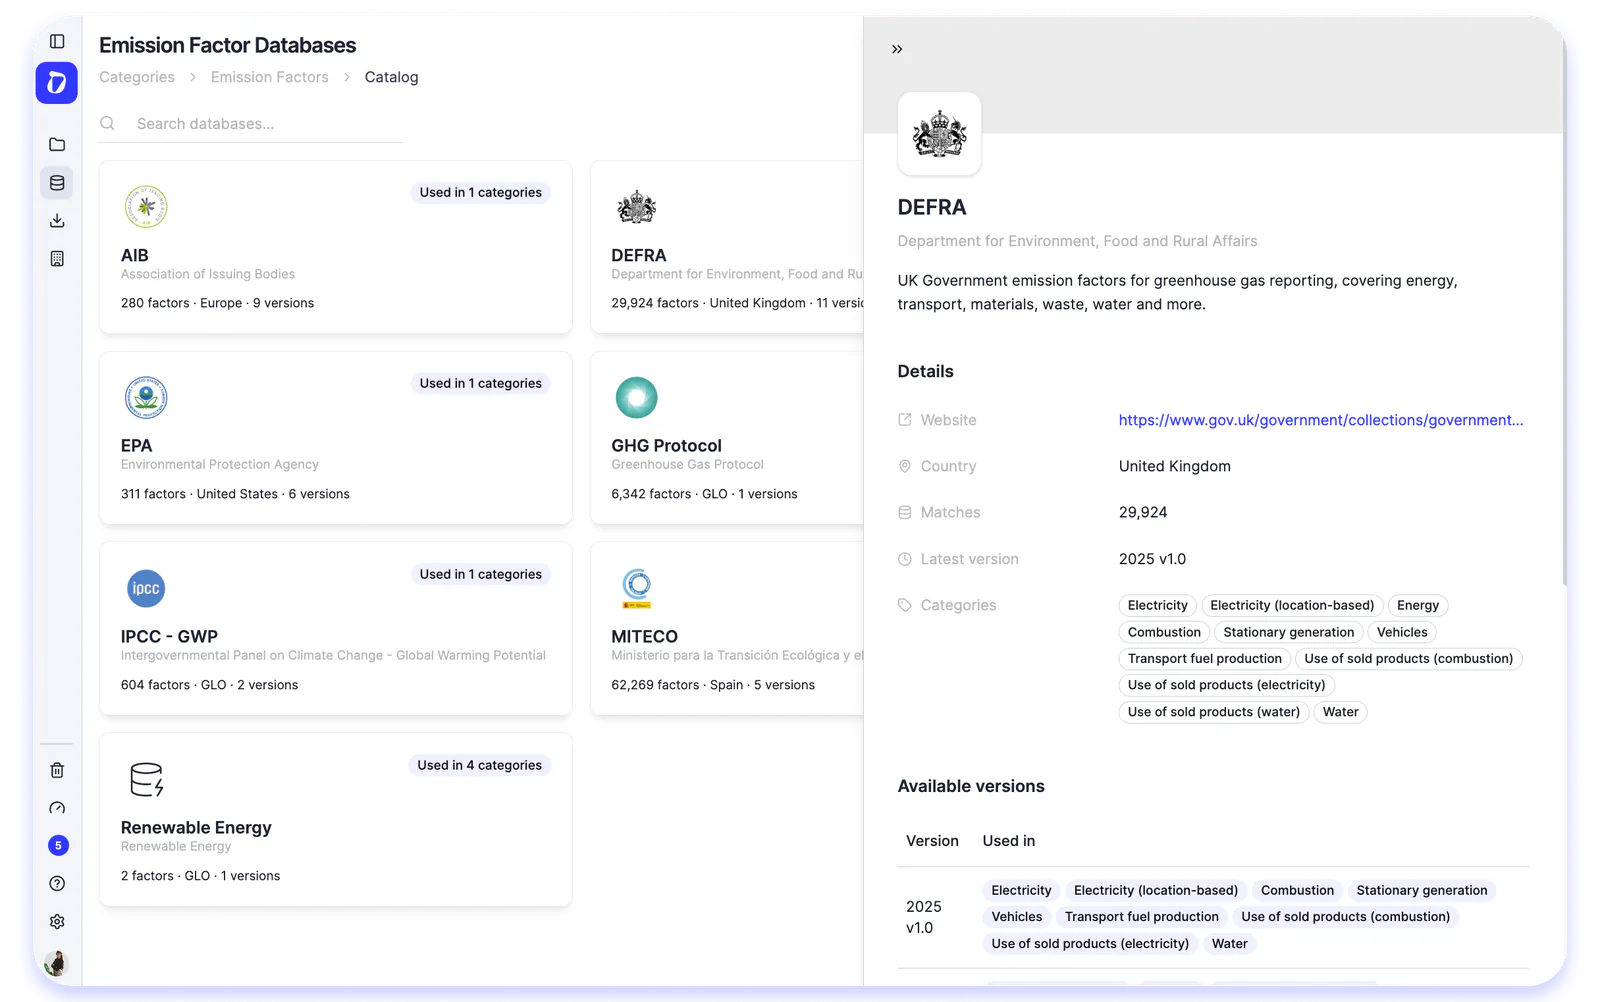The image size is (1600, 1002).
Task: Select the 2025 v1.0 version row
Action: (x=1213, y=917)
